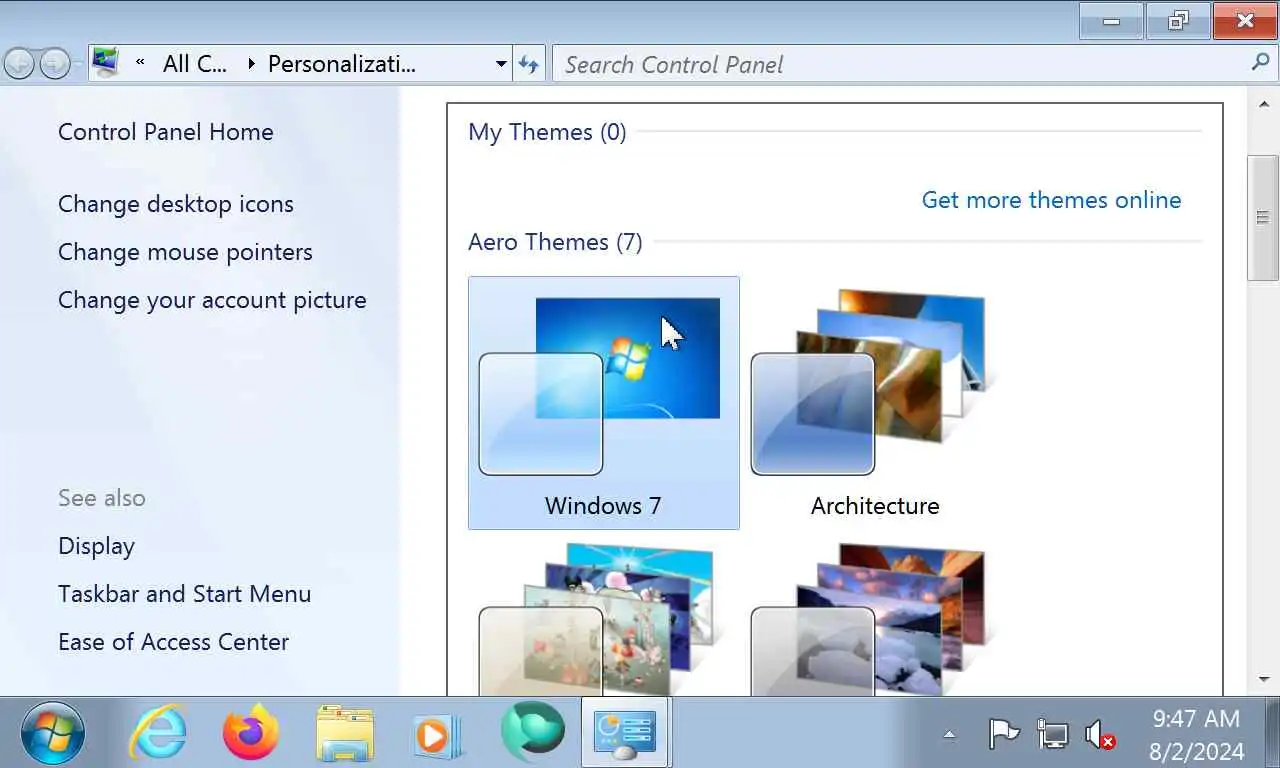Expand the arrow before Personalization breadcrumb
Image resolution: width=1280 pixels, height=768 pixels.
tap(250, 64)
